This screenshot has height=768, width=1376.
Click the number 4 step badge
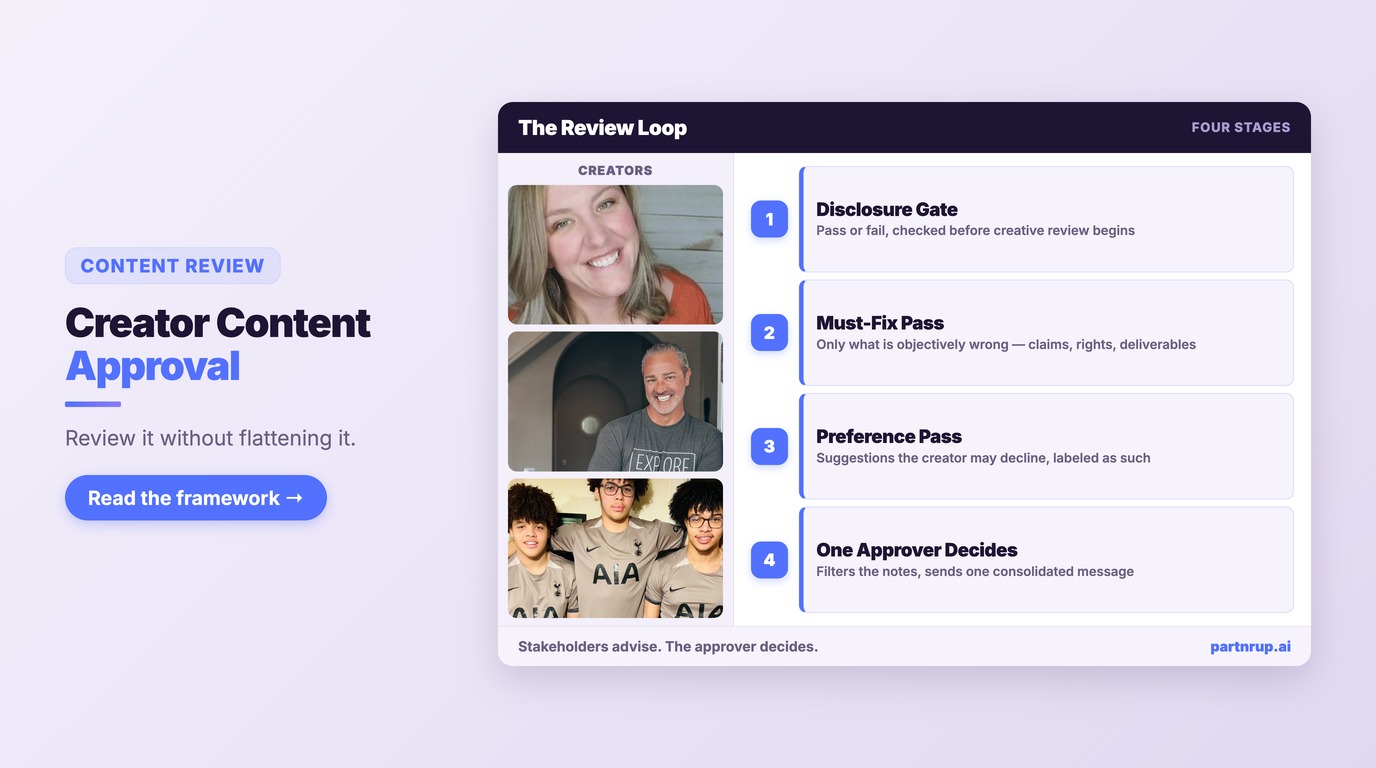pos(769,560)
